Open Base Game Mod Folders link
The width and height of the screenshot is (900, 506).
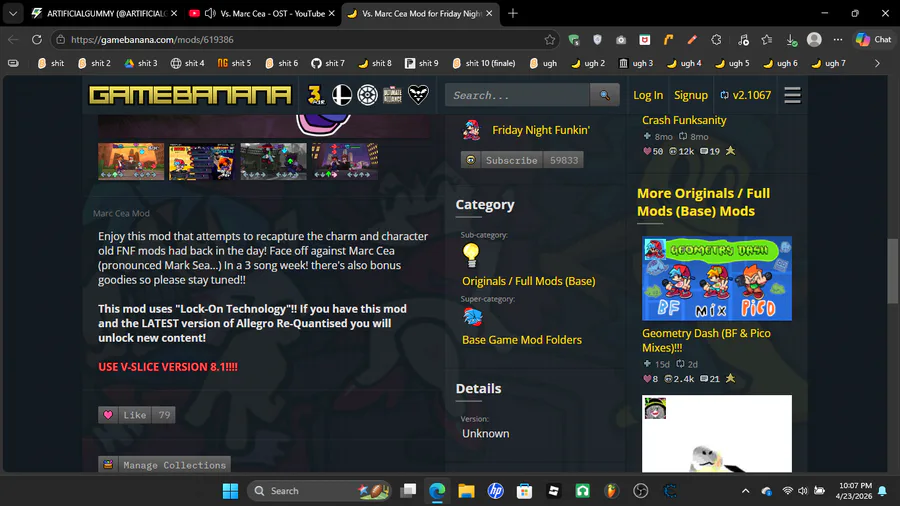(x=522, y=340)
